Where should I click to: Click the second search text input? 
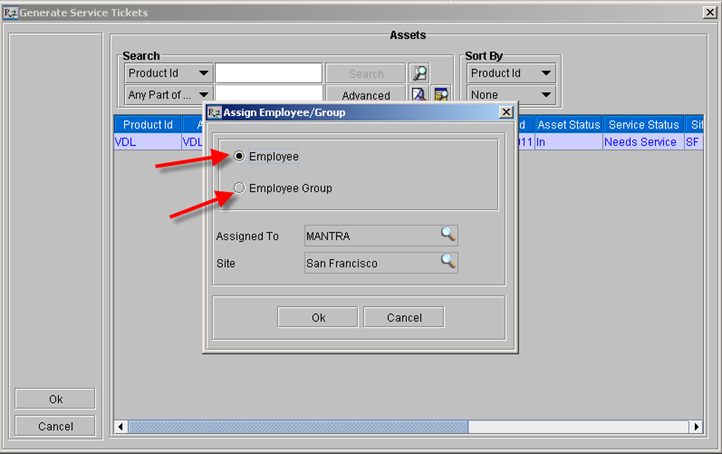[268, 93]
